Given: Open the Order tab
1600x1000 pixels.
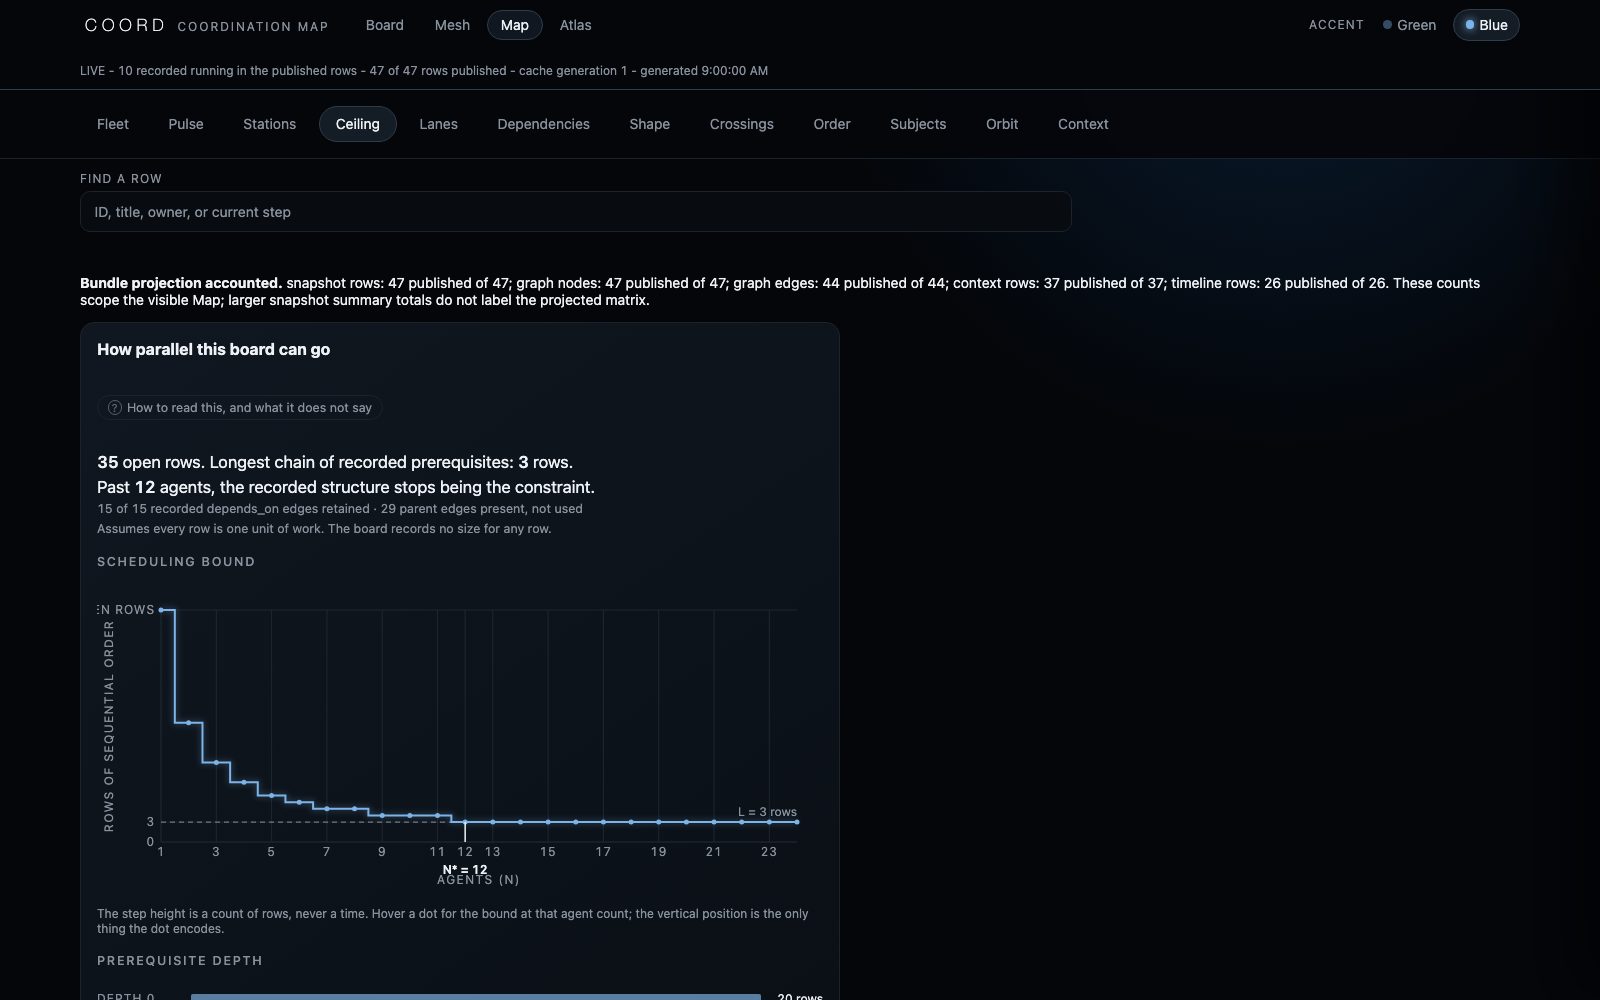Looking at the screenshot, I should 832,124.
